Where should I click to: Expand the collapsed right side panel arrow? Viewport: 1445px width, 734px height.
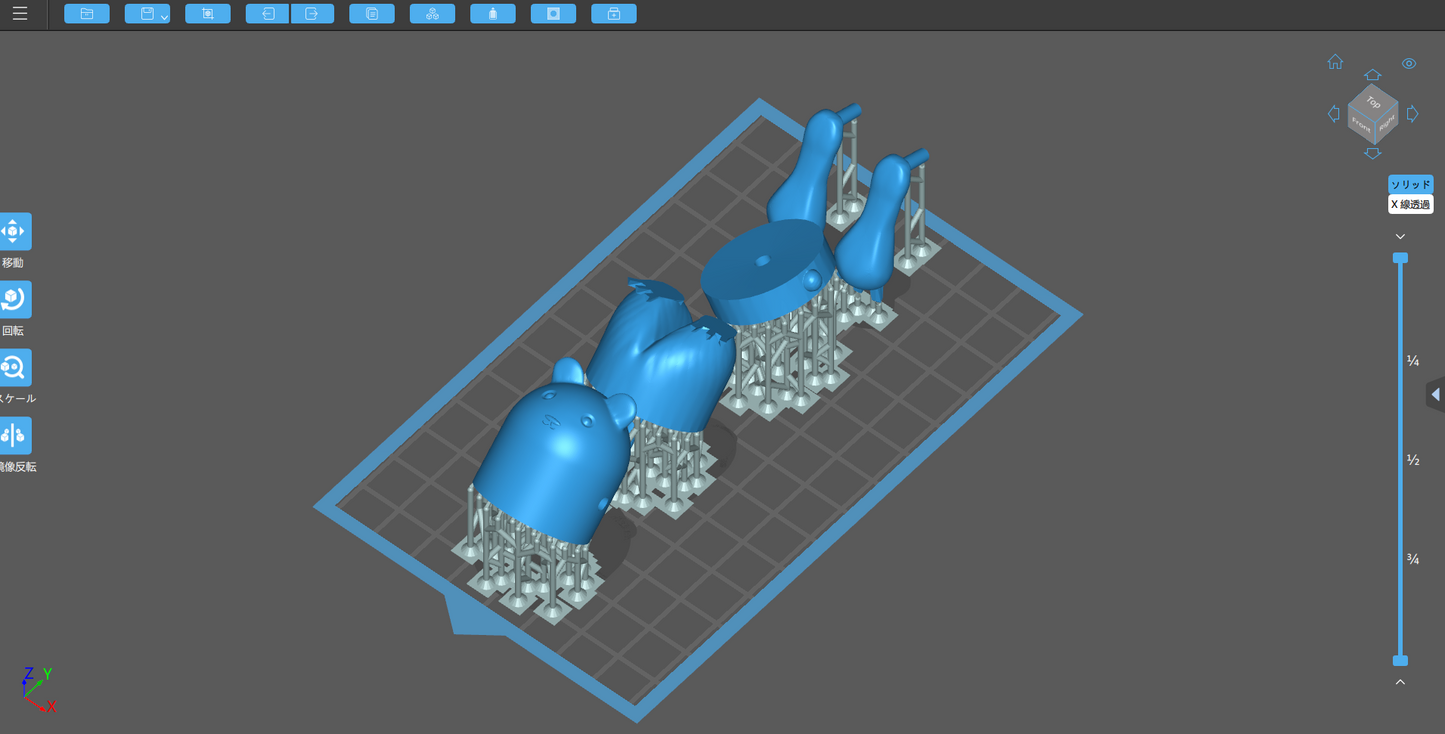point(1436,395)
